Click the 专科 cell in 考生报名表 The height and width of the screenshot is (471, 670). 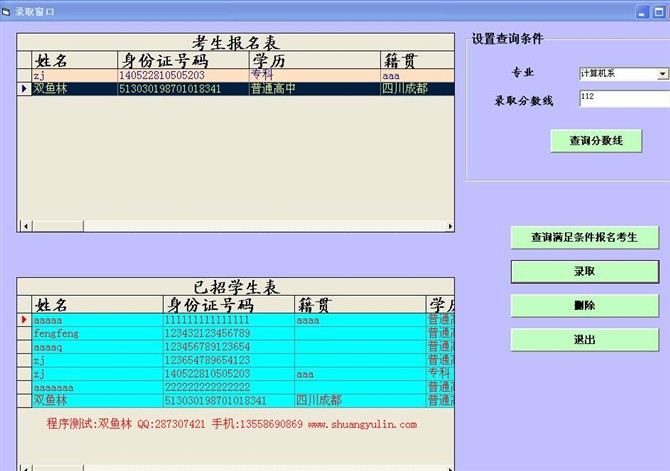pyautogui.click(x=315, y=75)
